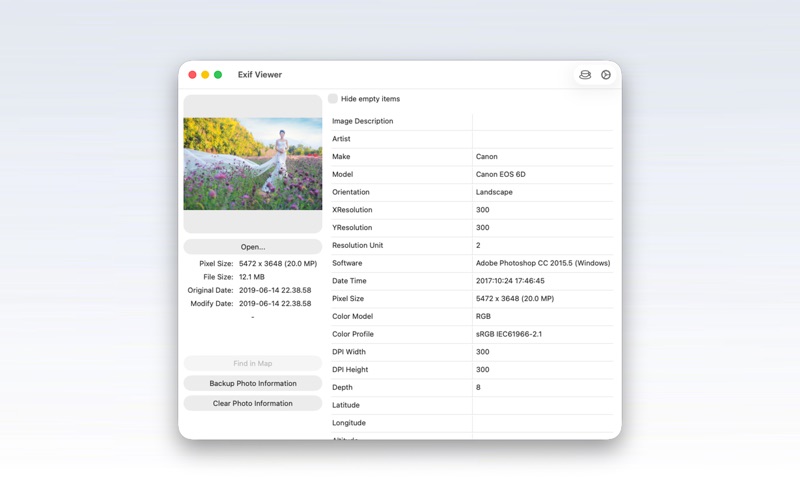The width and height of the screenshot is (800, 500).
Task: Click the circular play arrow toolbar icon
Action: click(606, 75)
